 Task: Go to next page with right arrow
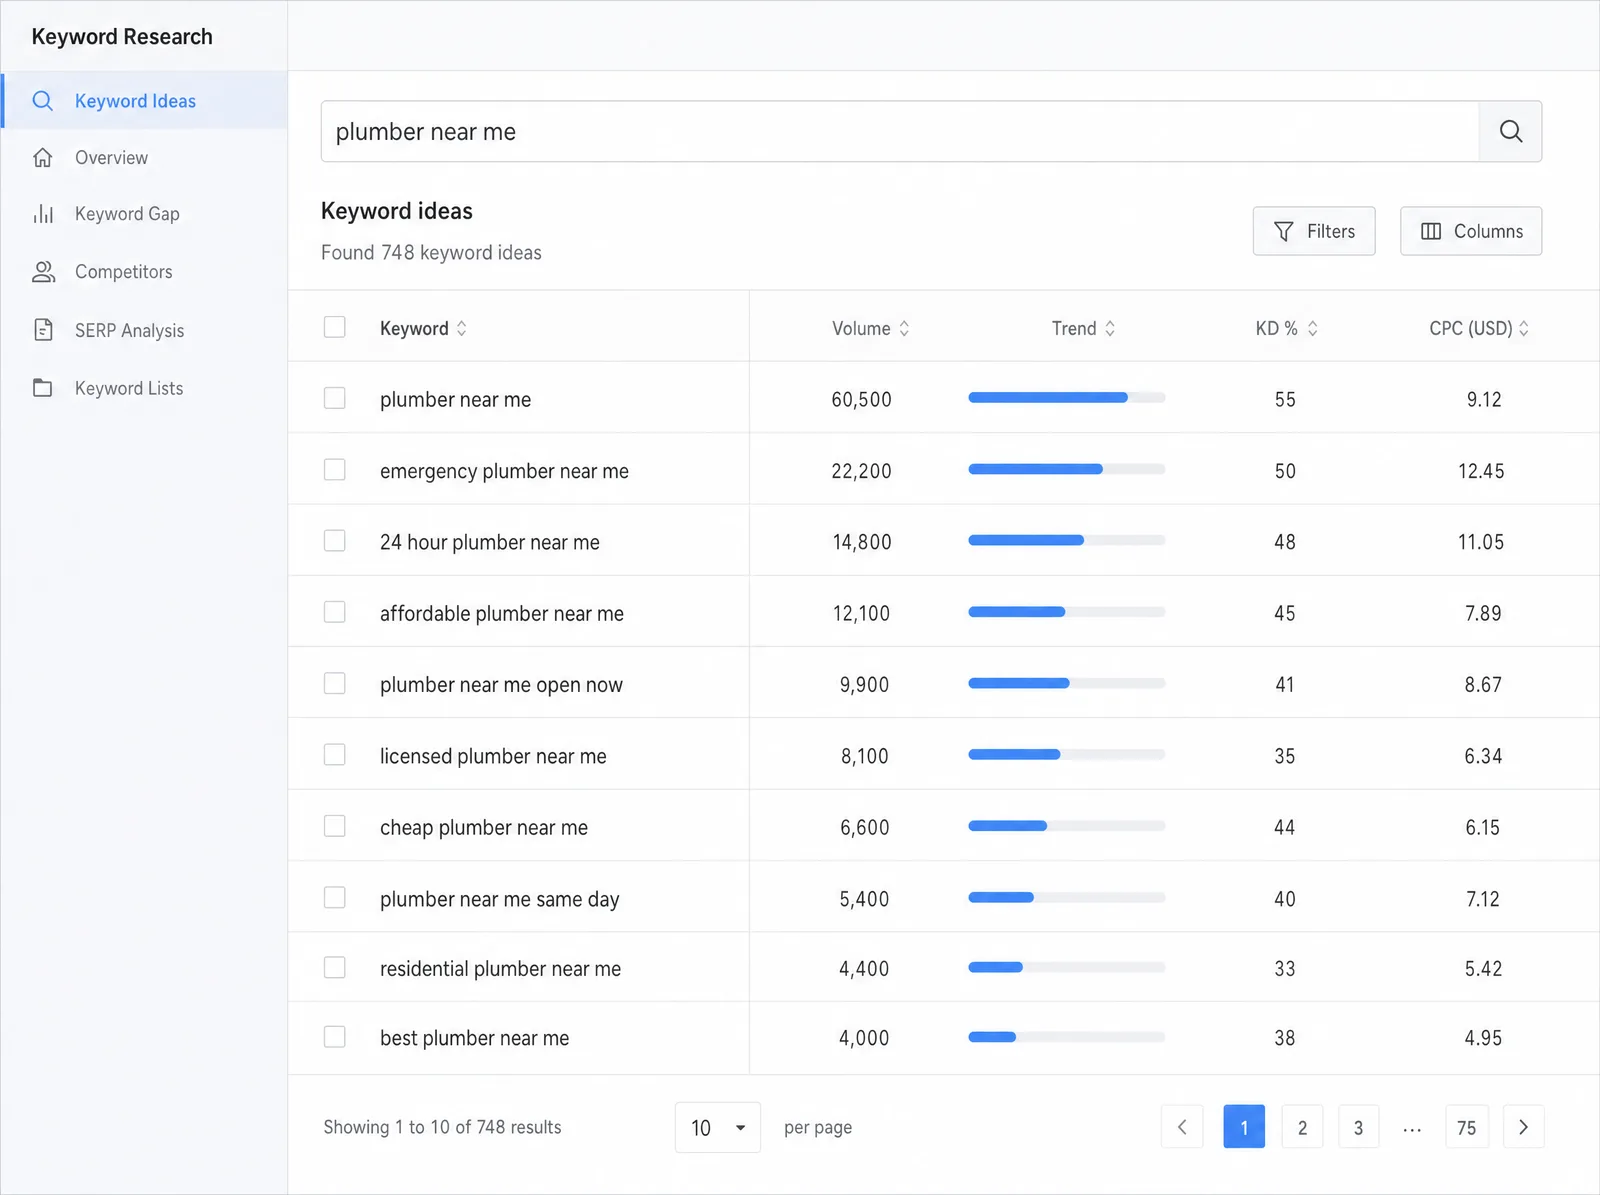[1523, 1127]
